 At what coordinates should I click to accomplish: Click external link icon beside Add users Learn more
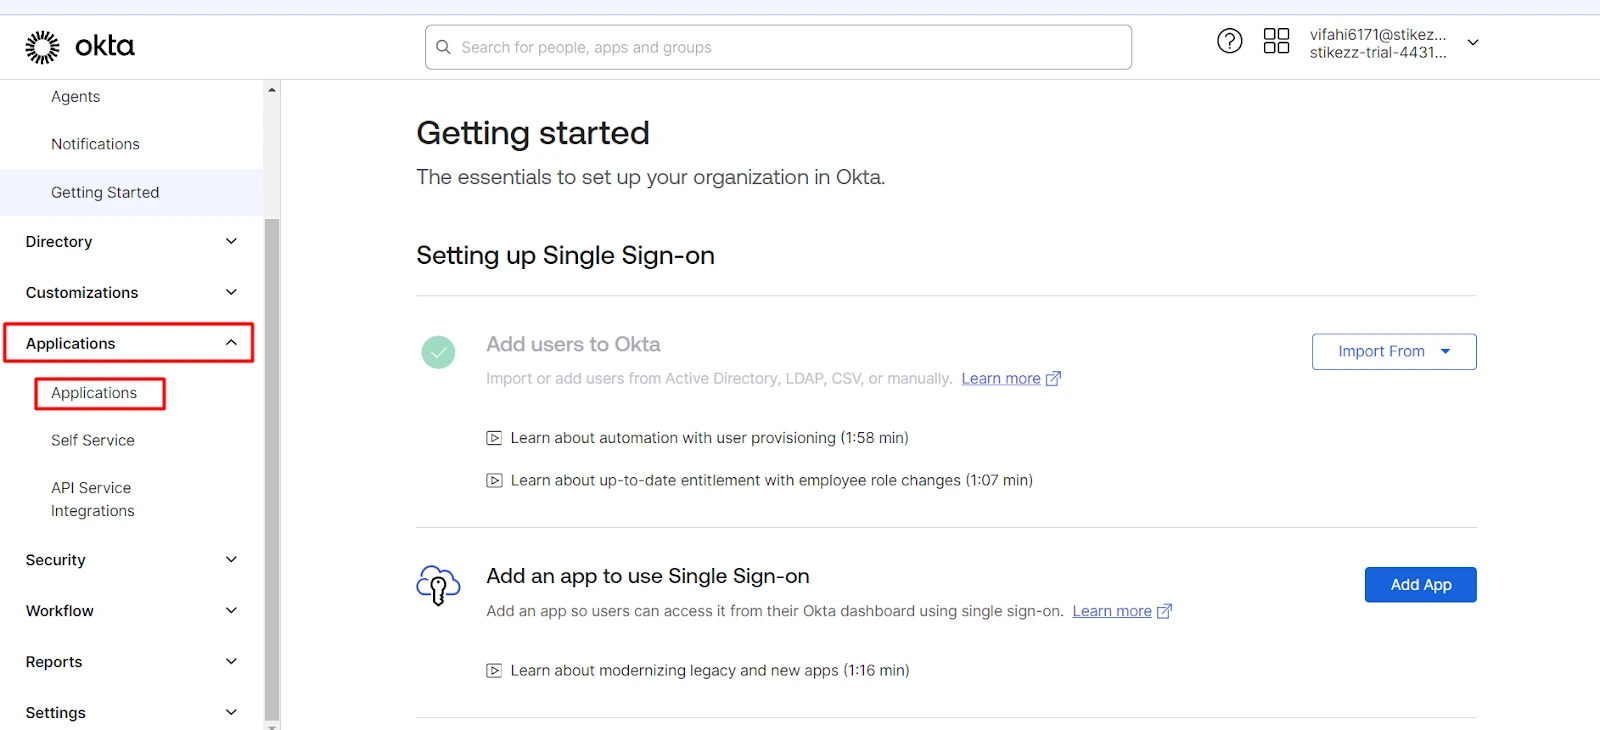(1053, 379)
